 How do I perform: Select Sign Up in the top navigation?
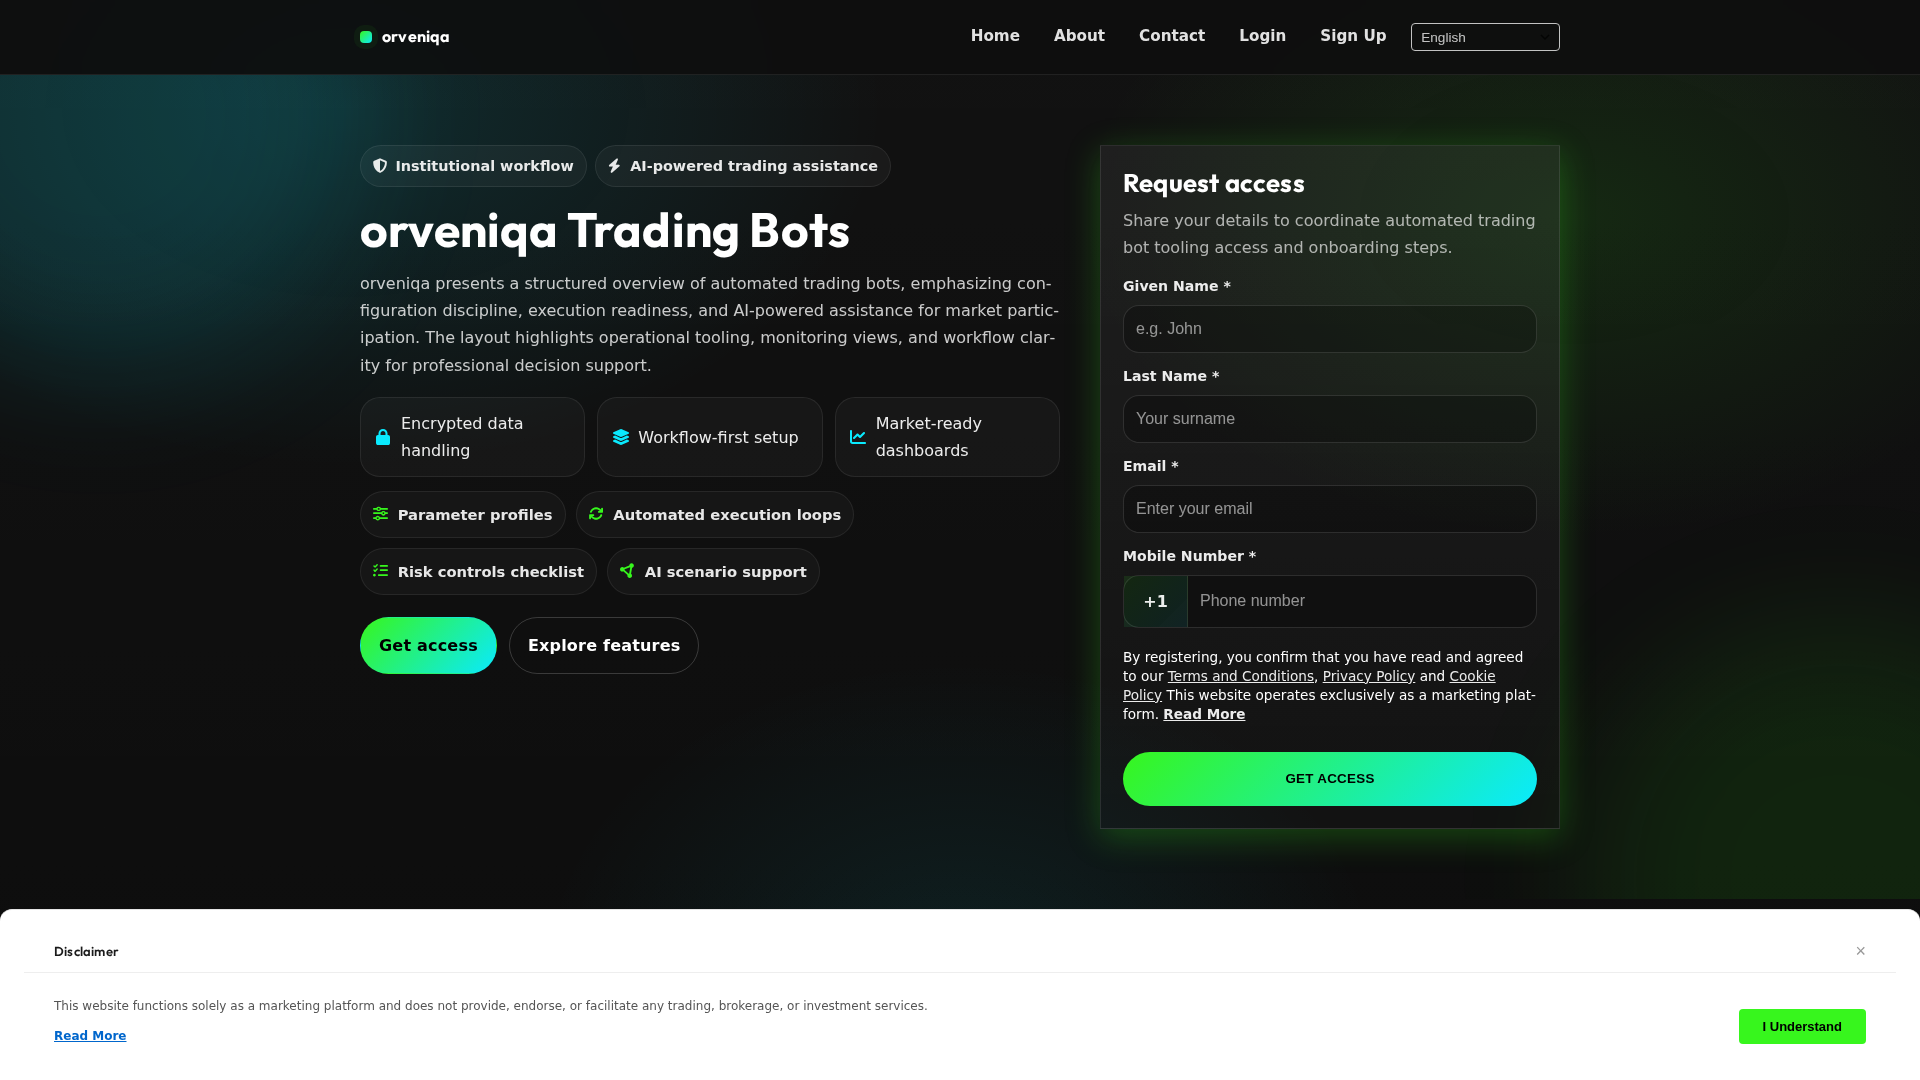pyautogui.click(x=1353, y=36)
